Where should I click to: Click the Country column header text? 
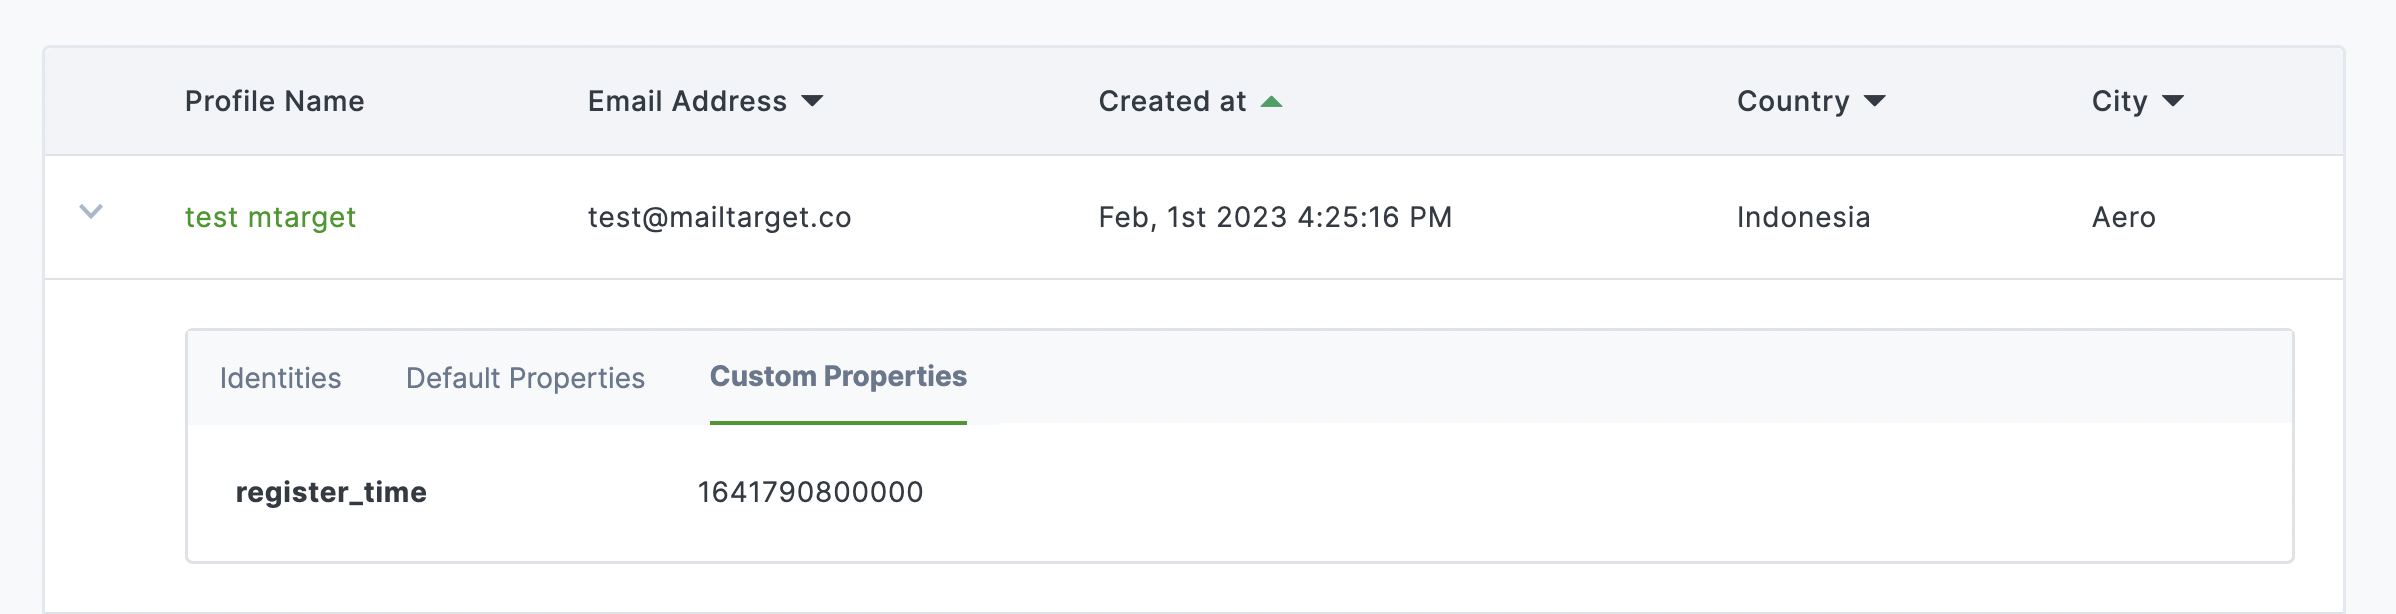[1793, 101]
